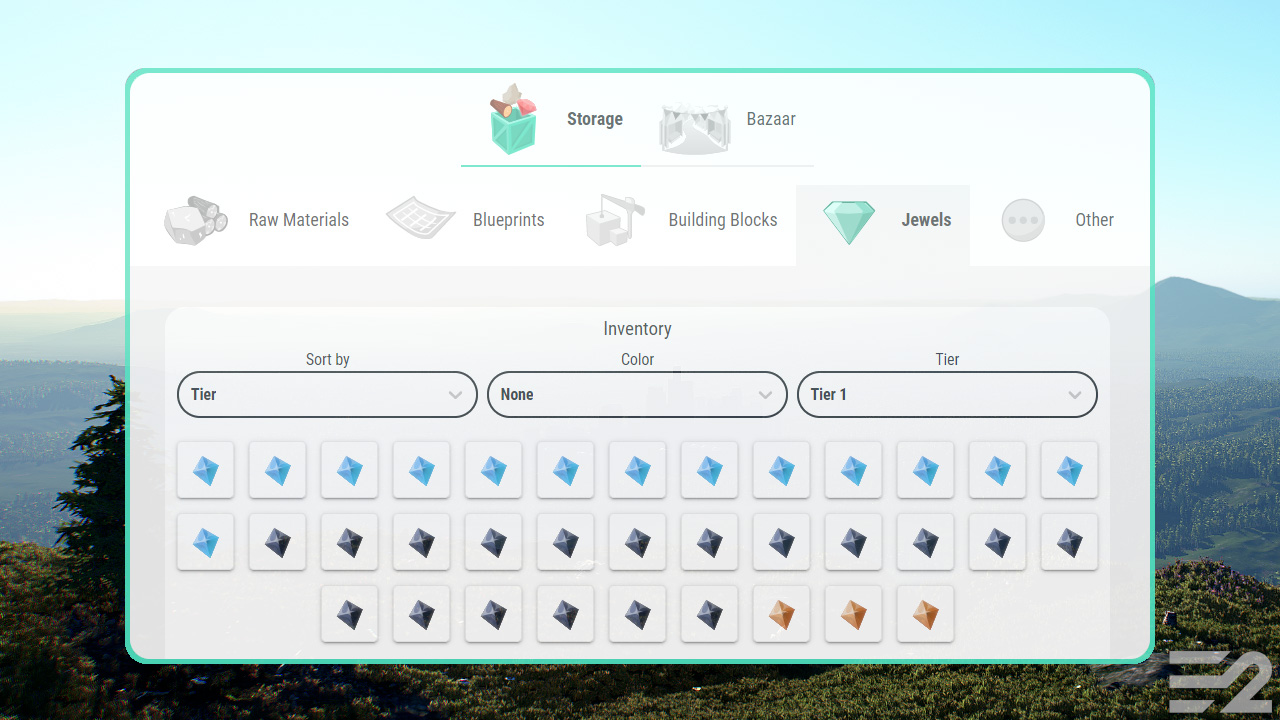This screenshot has height=720, width=1280.
Task: Open the Raw Materials tab
Action: (x=258, y=220)
